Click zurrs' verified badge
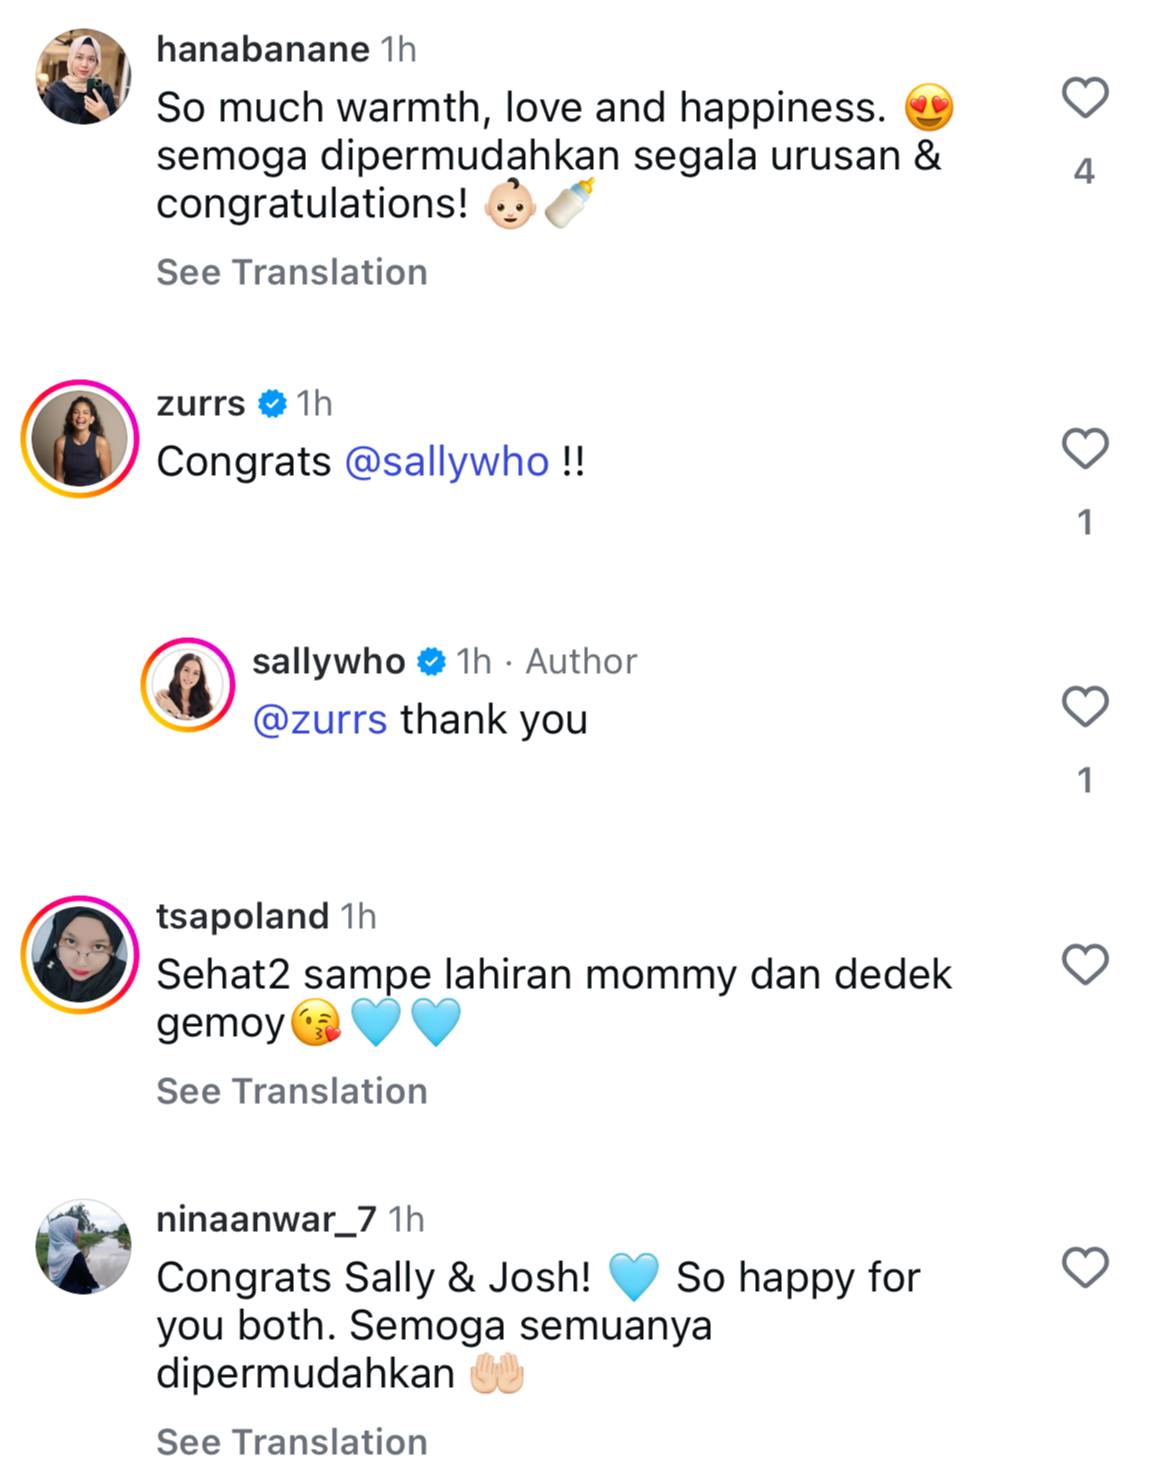Screen dimensions: 1169x1480 [x=272, y=404]
